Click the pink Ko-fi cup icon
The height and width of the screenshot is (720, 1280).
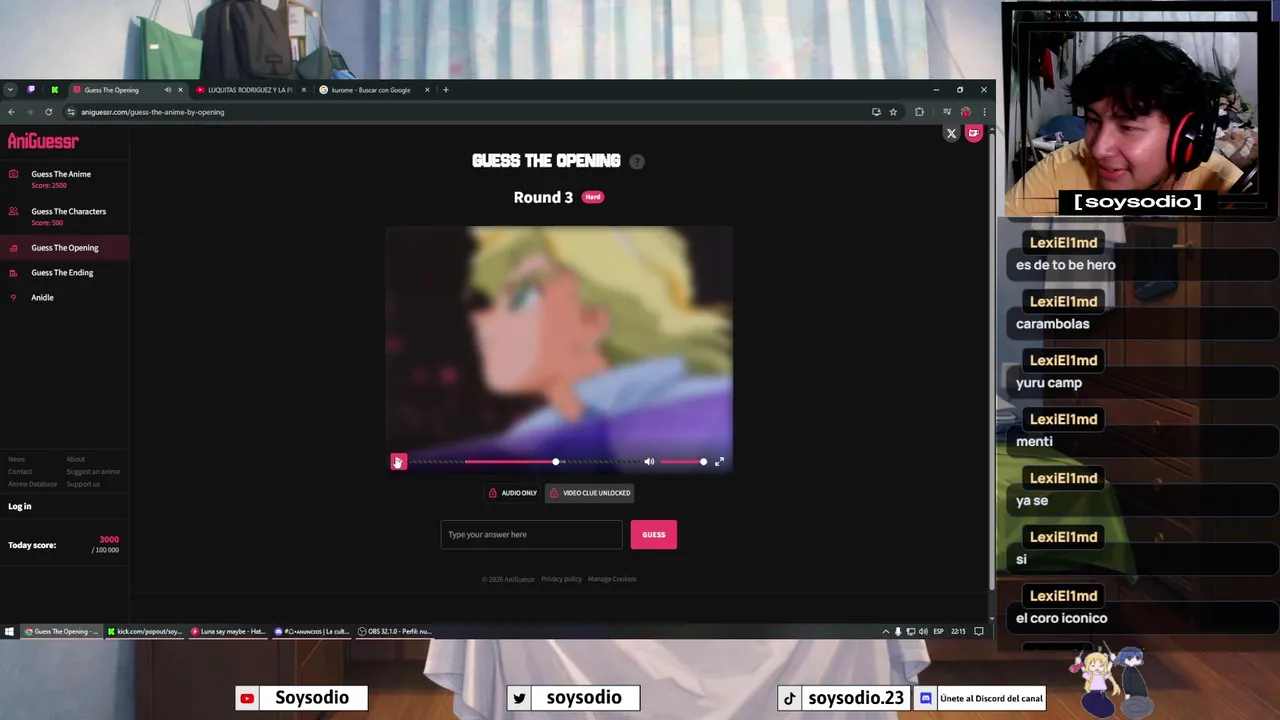974,132
